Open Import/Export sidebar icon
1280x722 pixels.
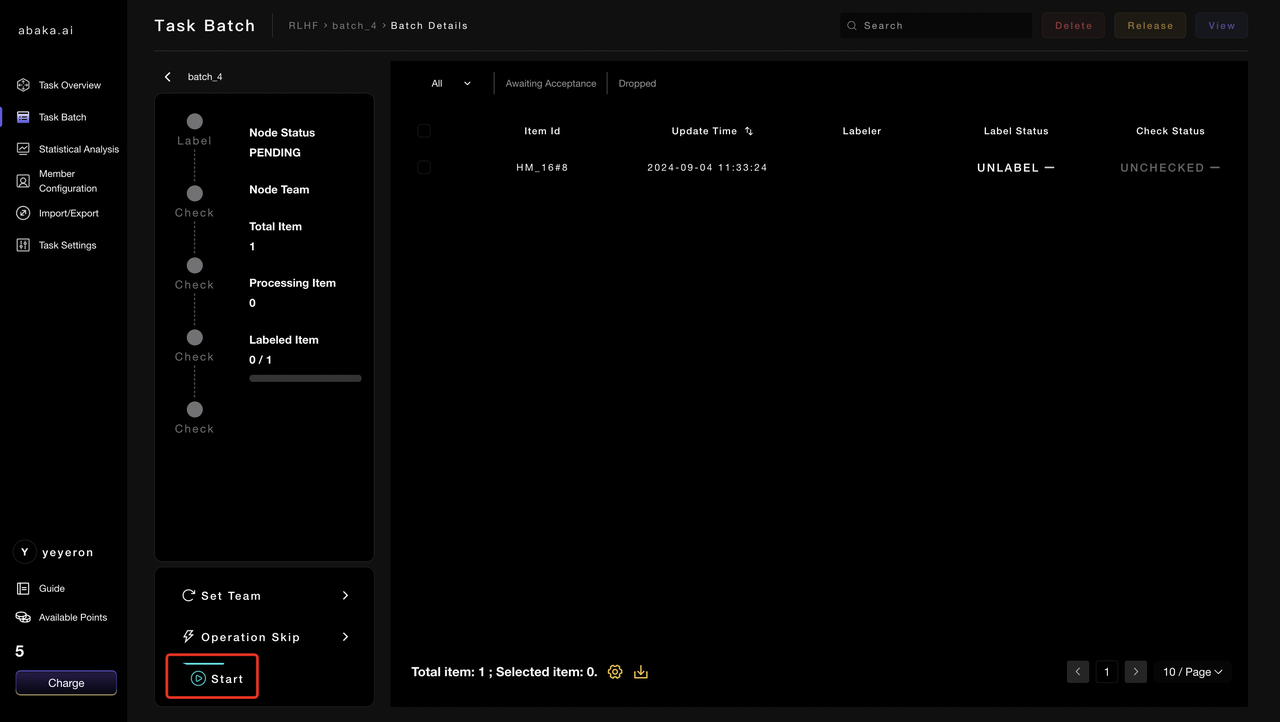tap(23, 213)
